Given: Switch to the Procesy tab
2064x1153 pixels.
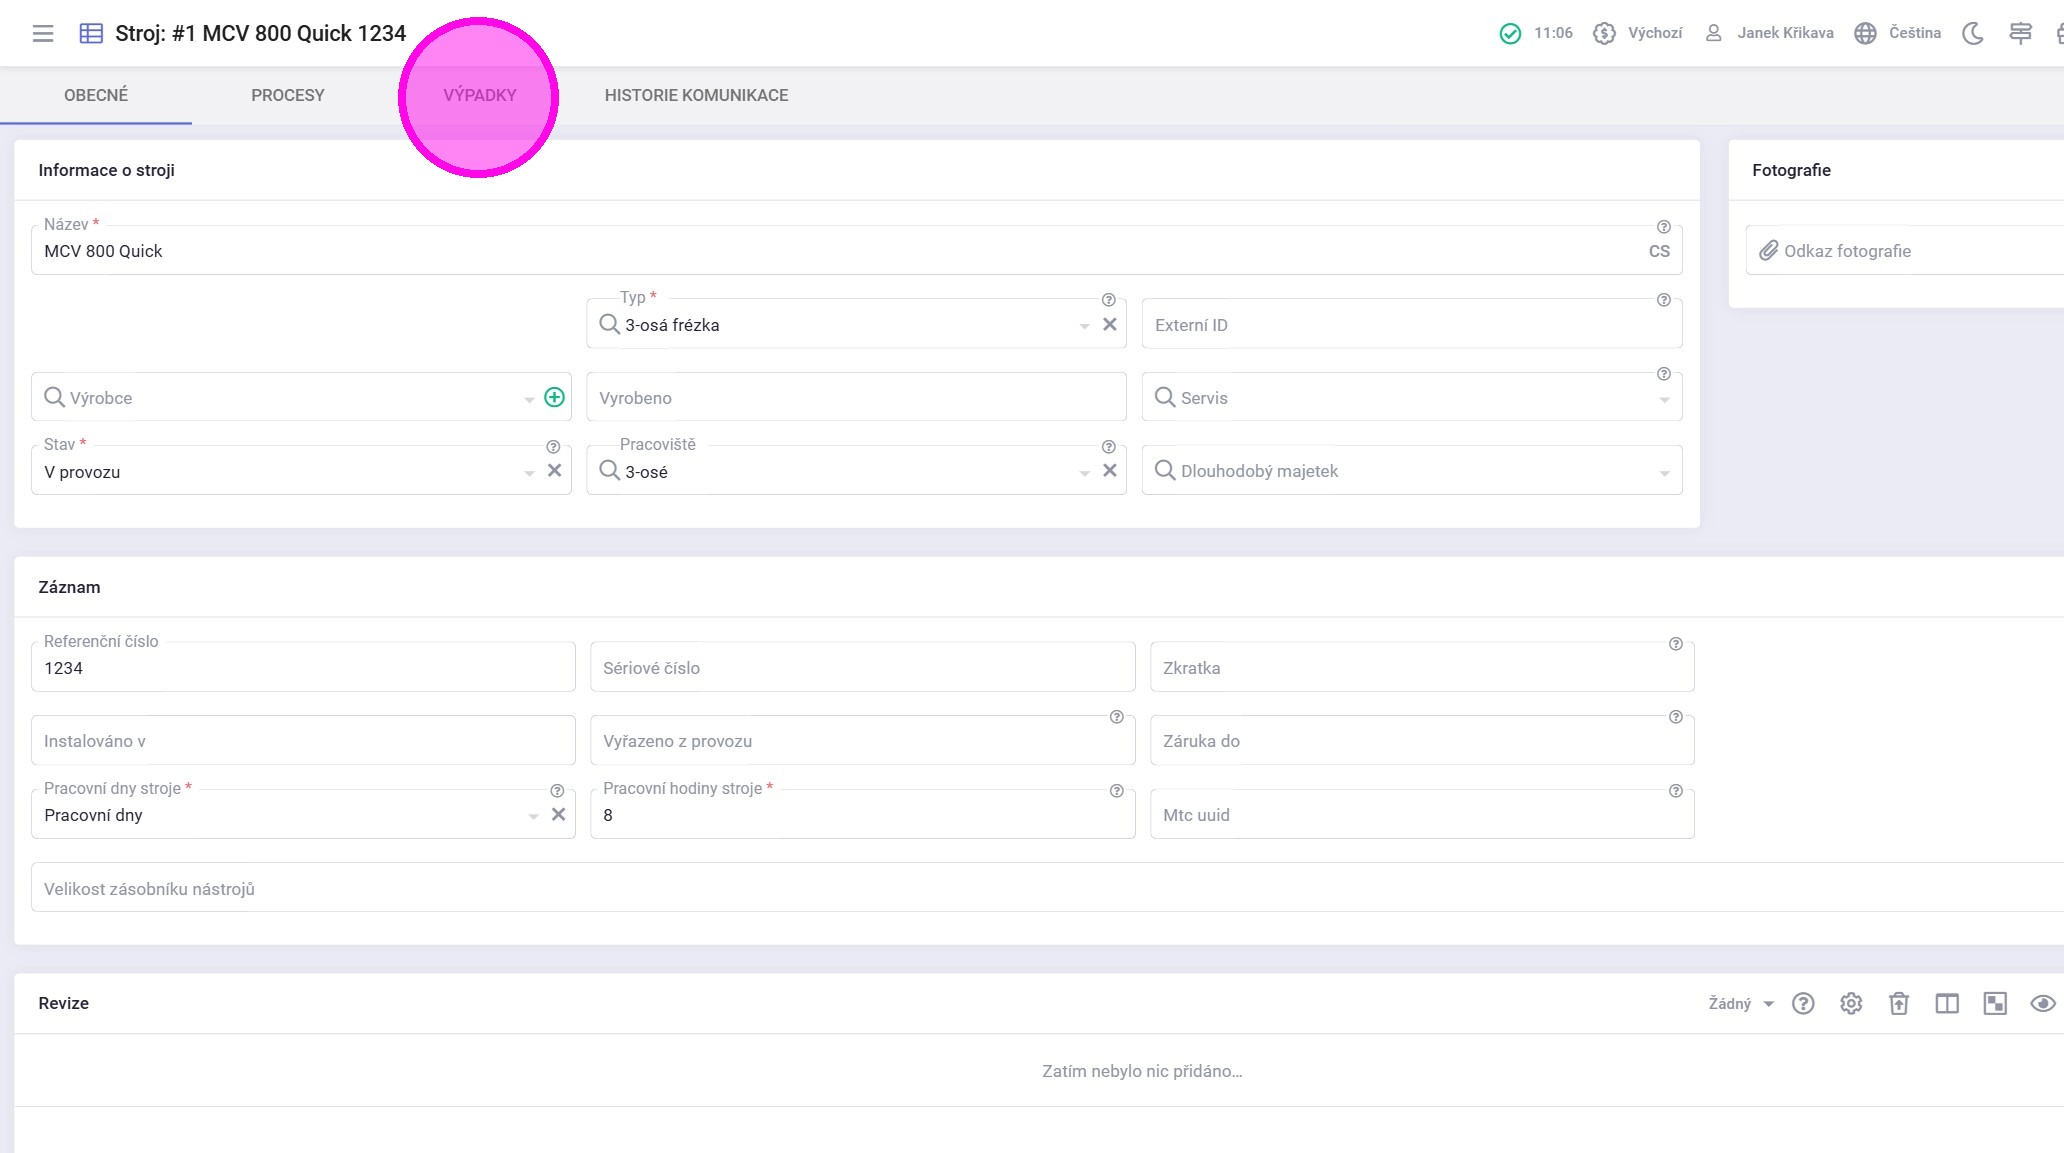Looking at the screenshot, I should pos(288,95).
